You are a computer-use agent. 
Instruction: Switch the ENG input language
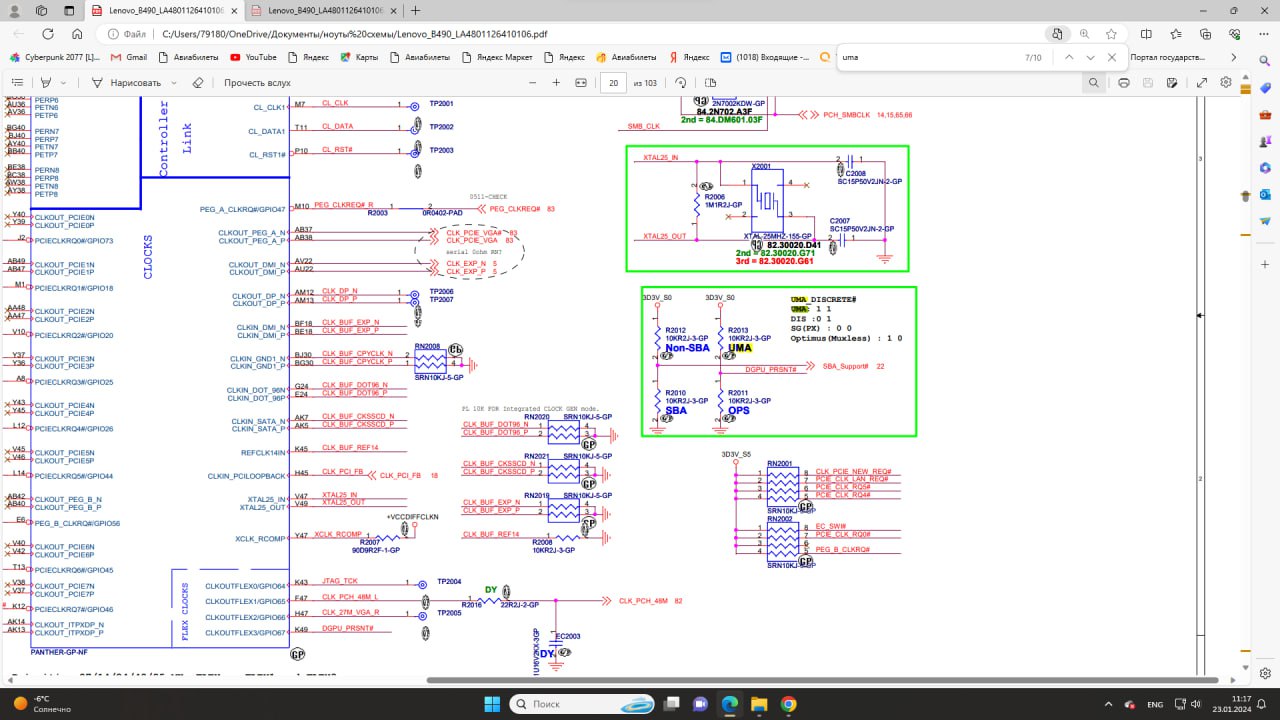[1155, 704]
